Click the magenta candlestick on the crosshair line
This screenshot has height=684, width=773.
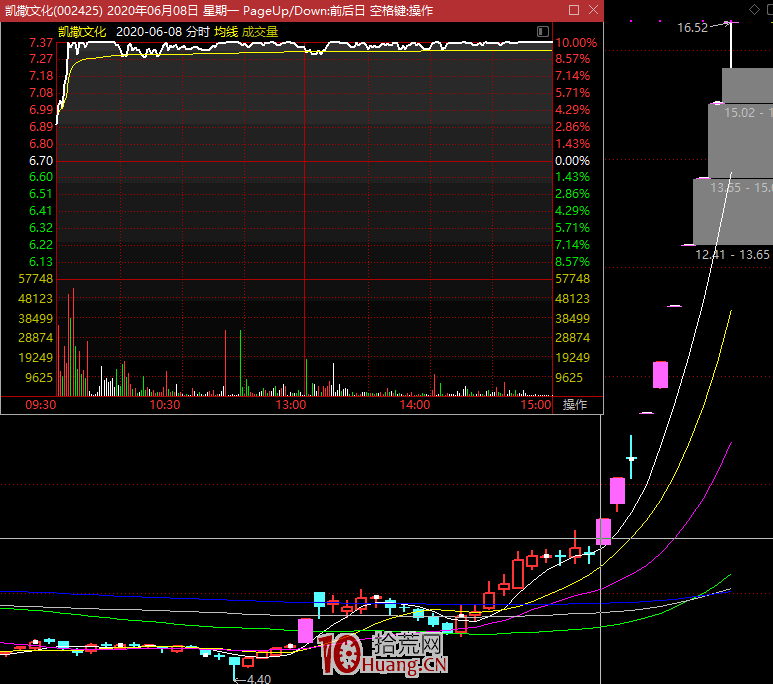tap(603, 531)
